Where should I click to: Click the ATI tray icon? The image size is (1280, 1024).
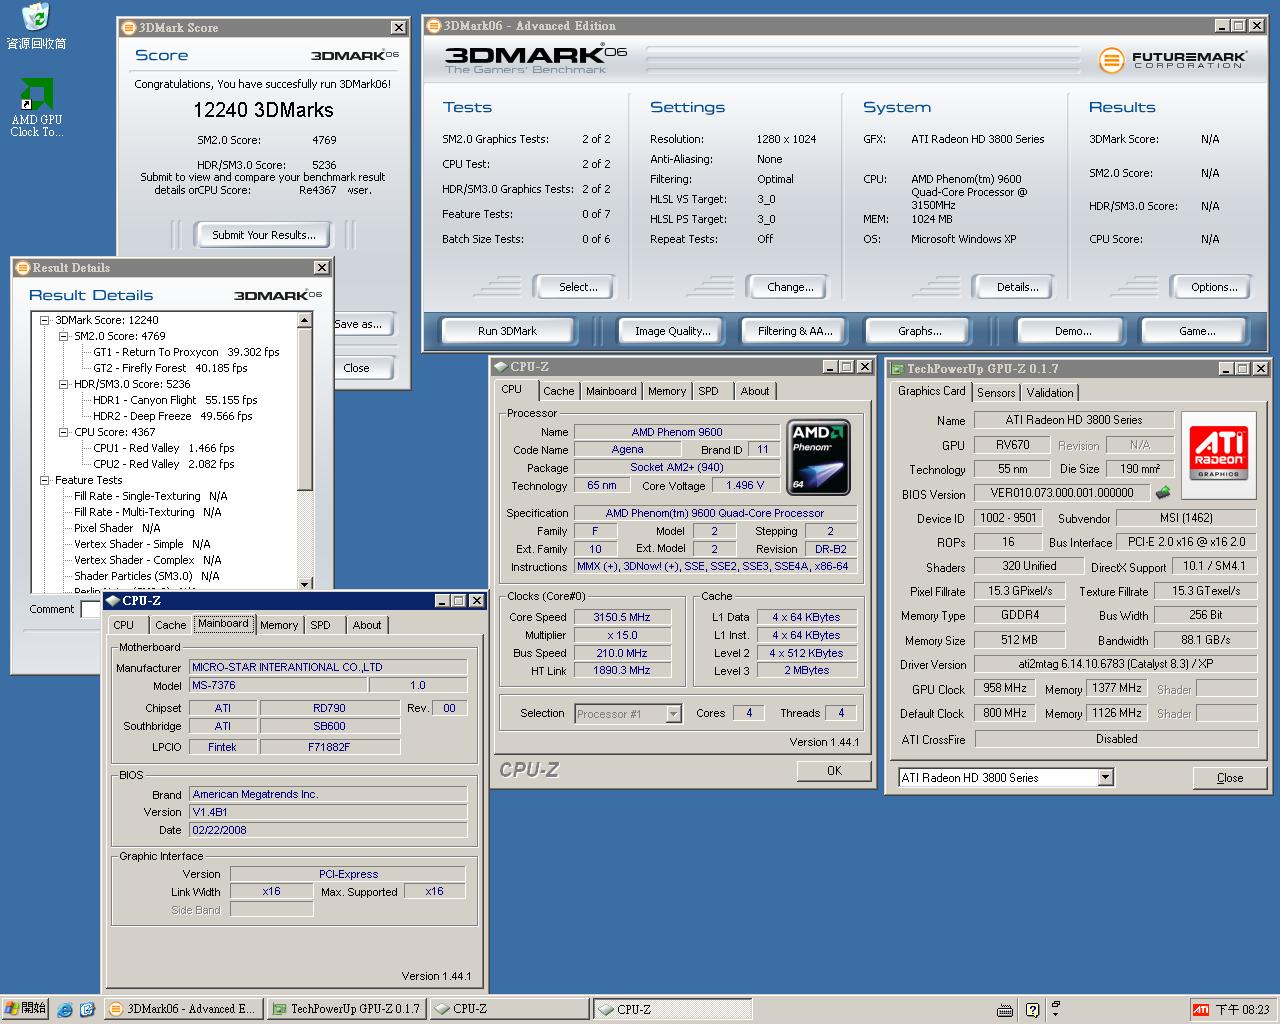point(1201,1010)
